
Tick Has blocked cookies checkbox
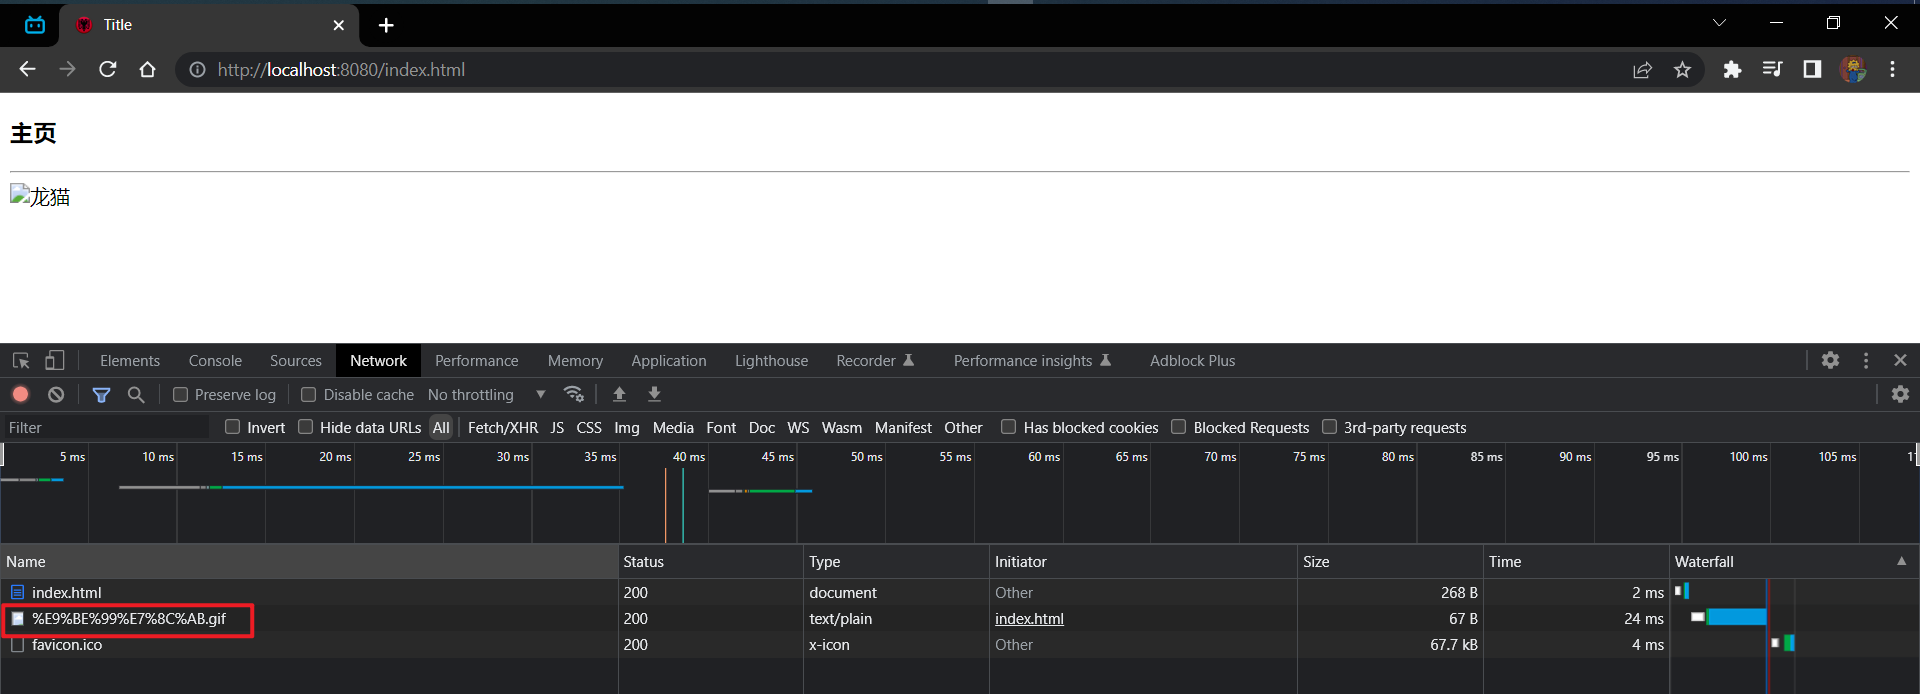coord(1009,427)
